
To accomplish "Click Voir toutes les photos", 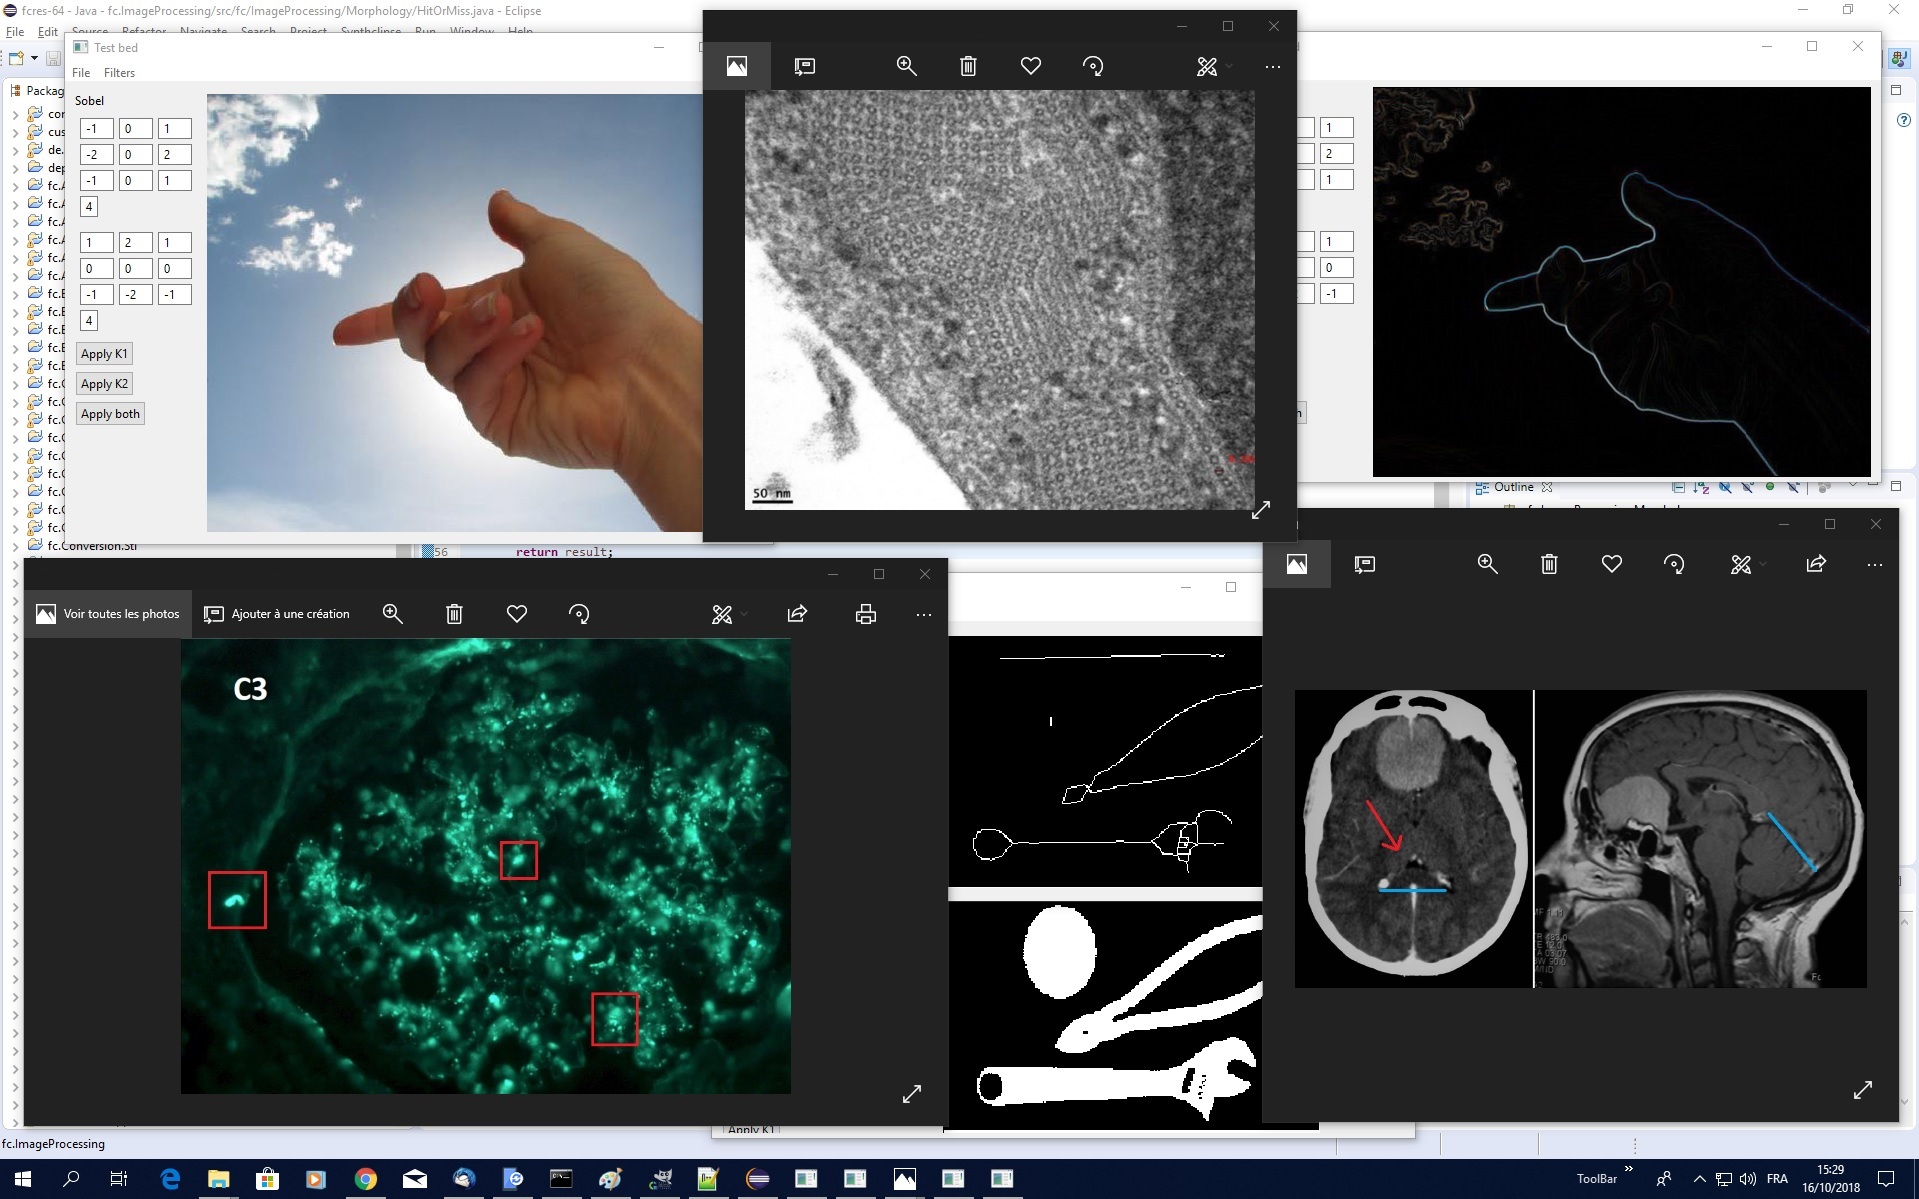I will click(x=108, y=614).
